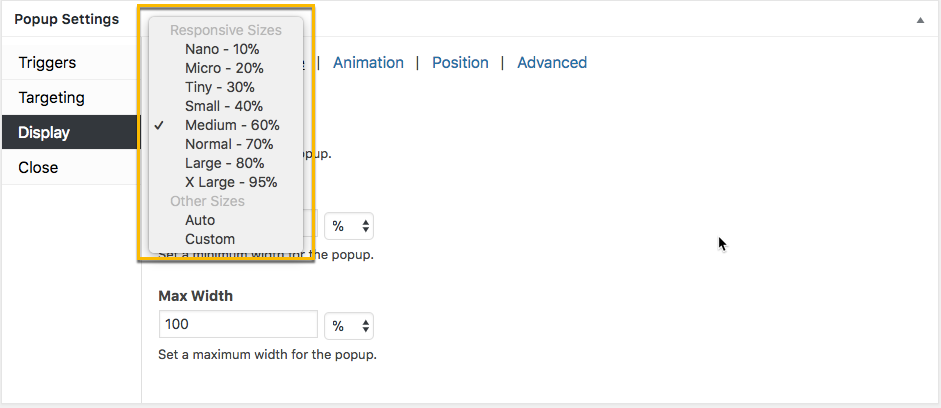
Task: Select the Custom size option
Action: pyautogui.click(x=210, y=239)
